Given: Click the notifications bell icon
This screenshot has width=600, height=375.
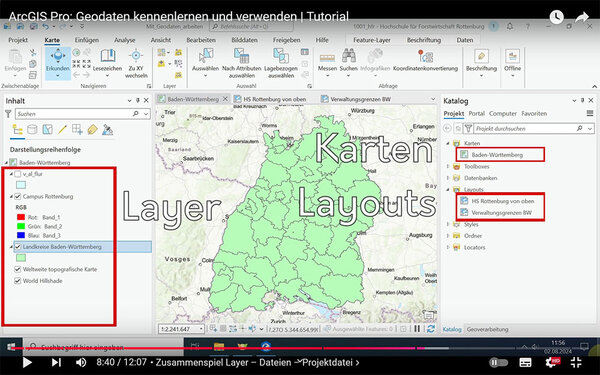Looking at the screenshot, I should point(510,26).
